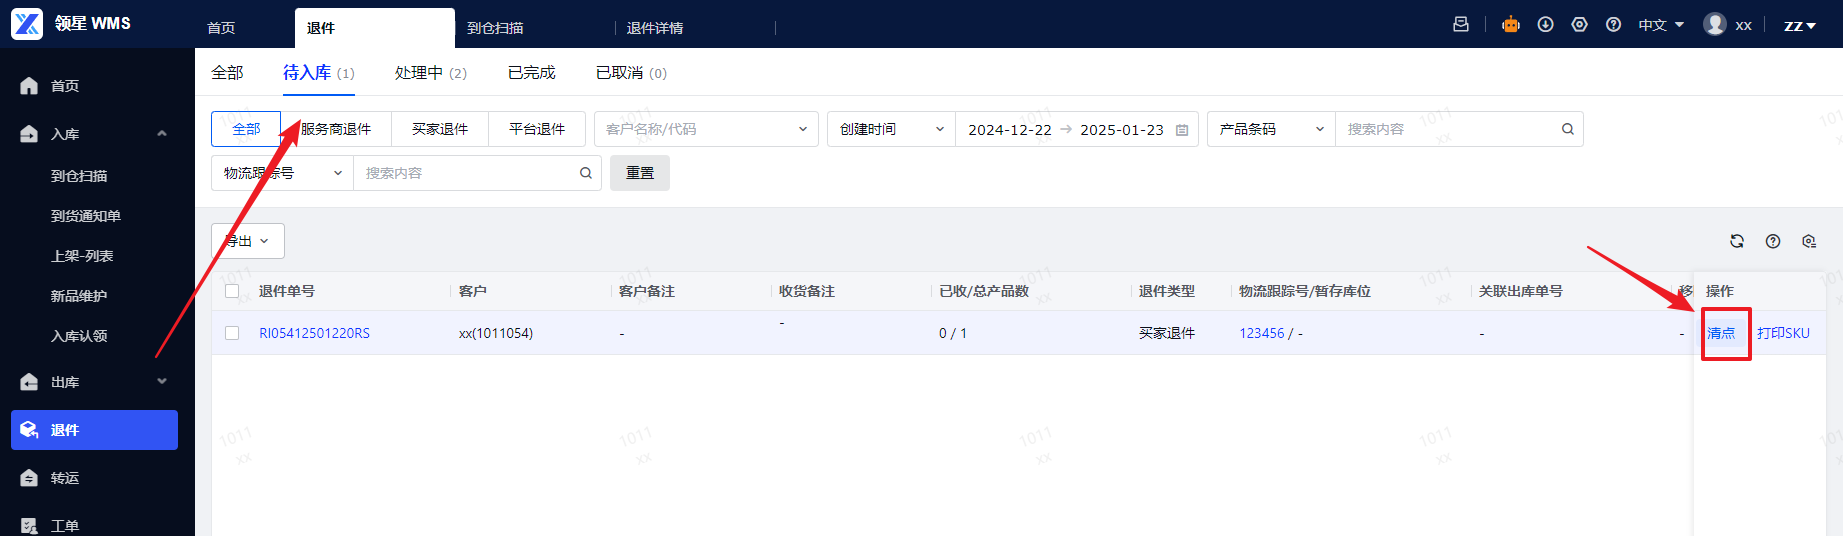Viewport: 1843px width, 536px height.
Task: Click the 清点 action link
Action: tap(1721, 333)
